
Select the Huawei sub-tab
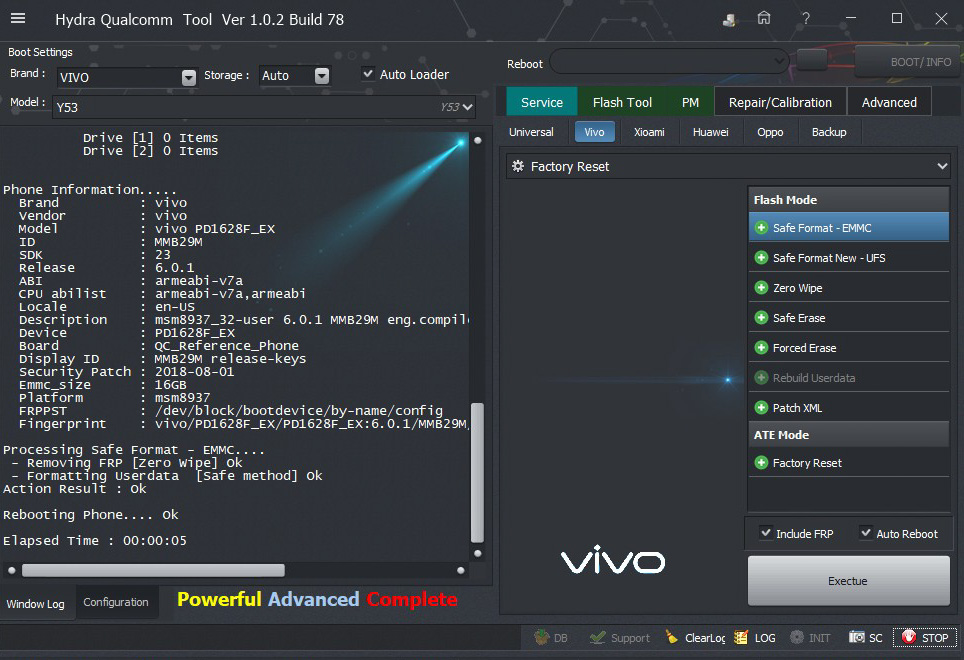[710, 132]
